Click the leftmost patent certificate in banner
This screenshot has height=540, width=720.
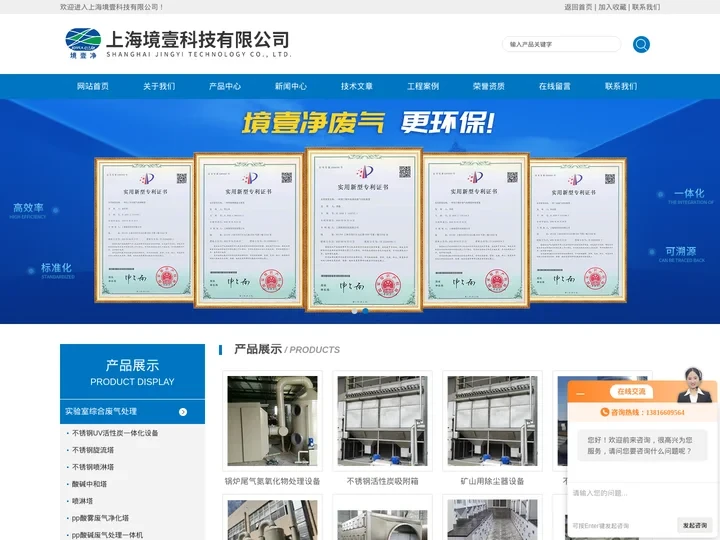[144, 230]
